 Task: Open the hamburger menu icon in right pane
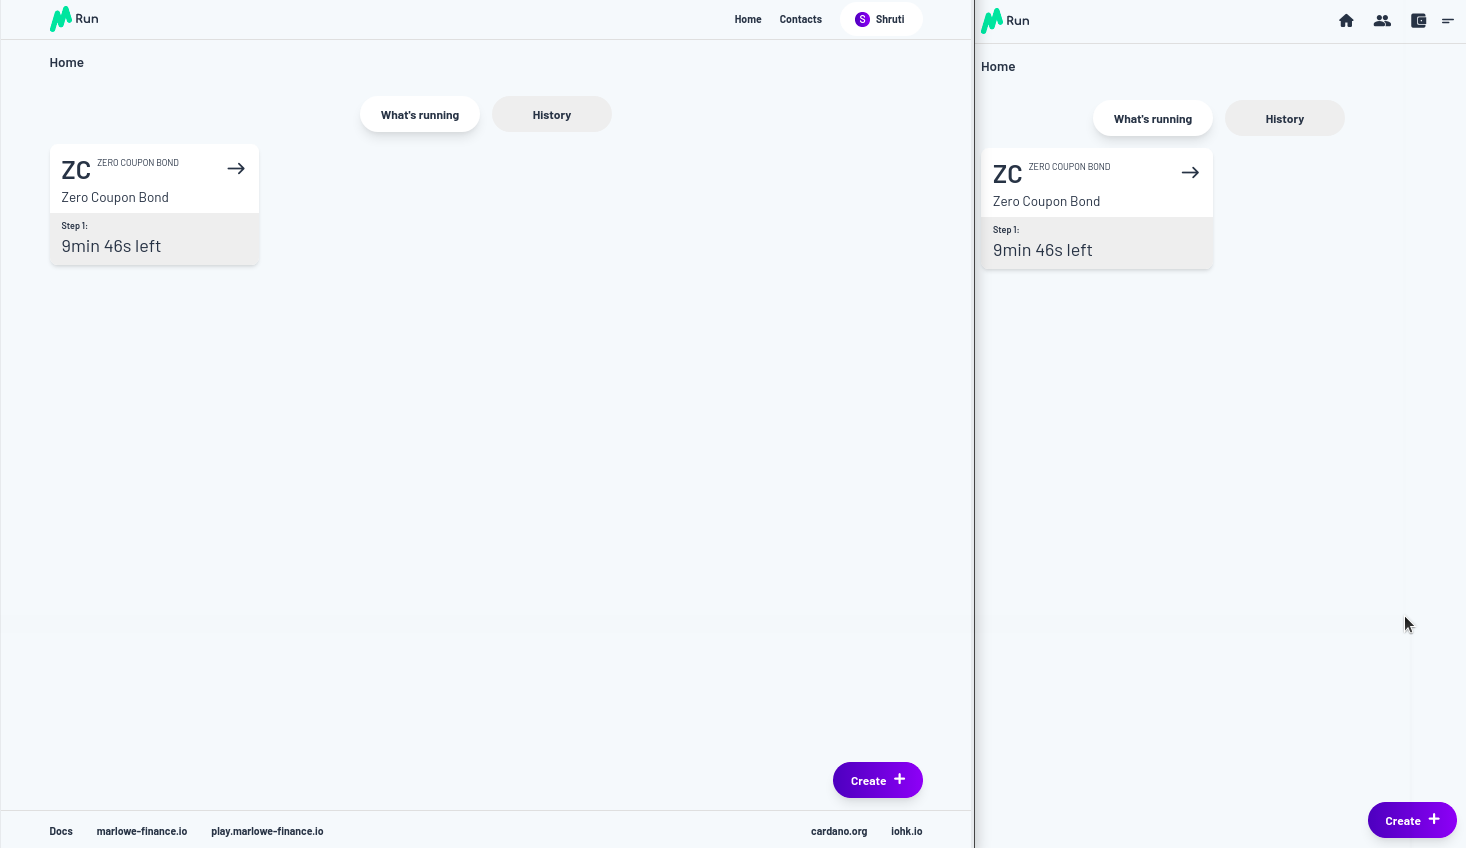point(1447,21)
